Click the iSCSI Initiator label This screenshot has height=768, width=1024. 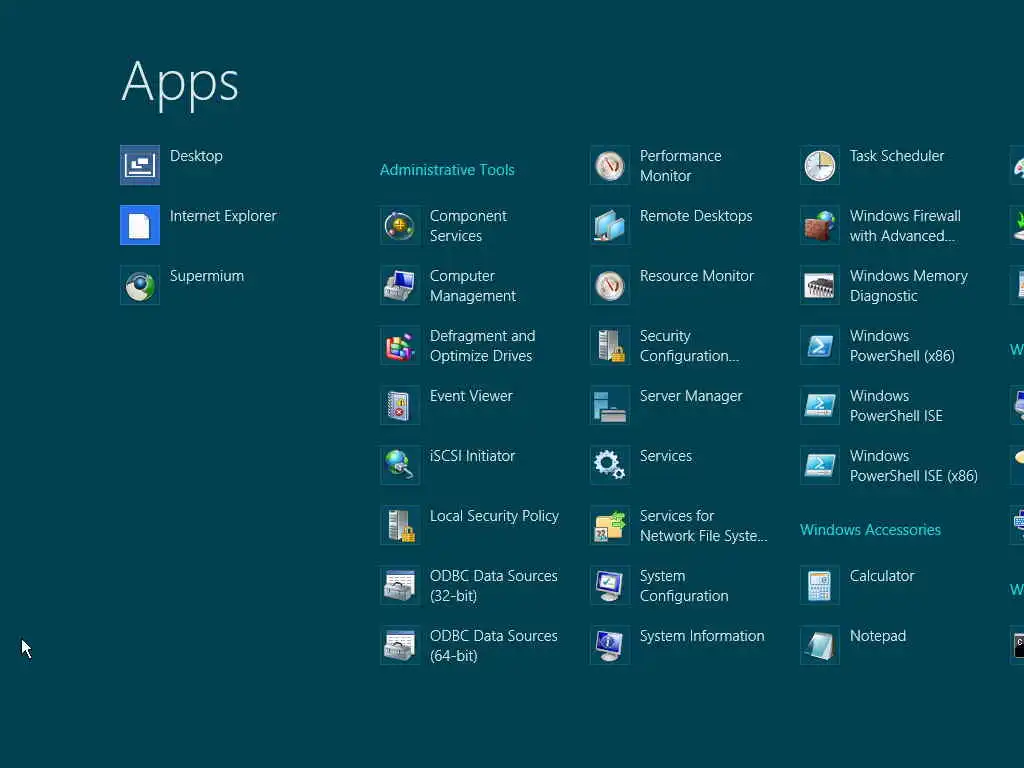[x=473, y=456]
